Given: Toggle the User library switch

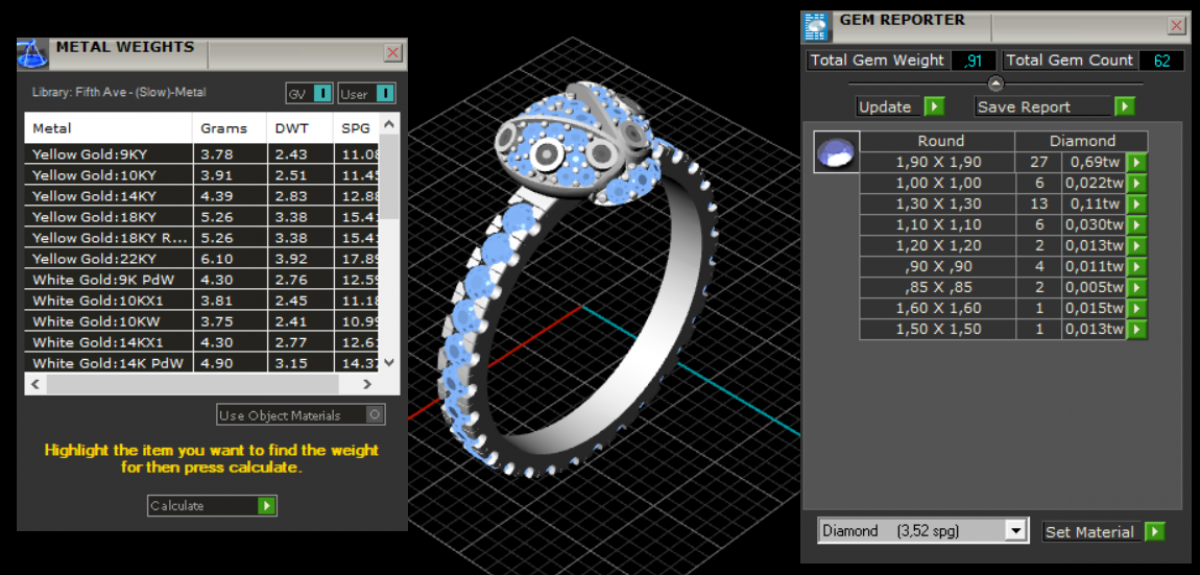Looking at the screenshot, I should point(385,94).
